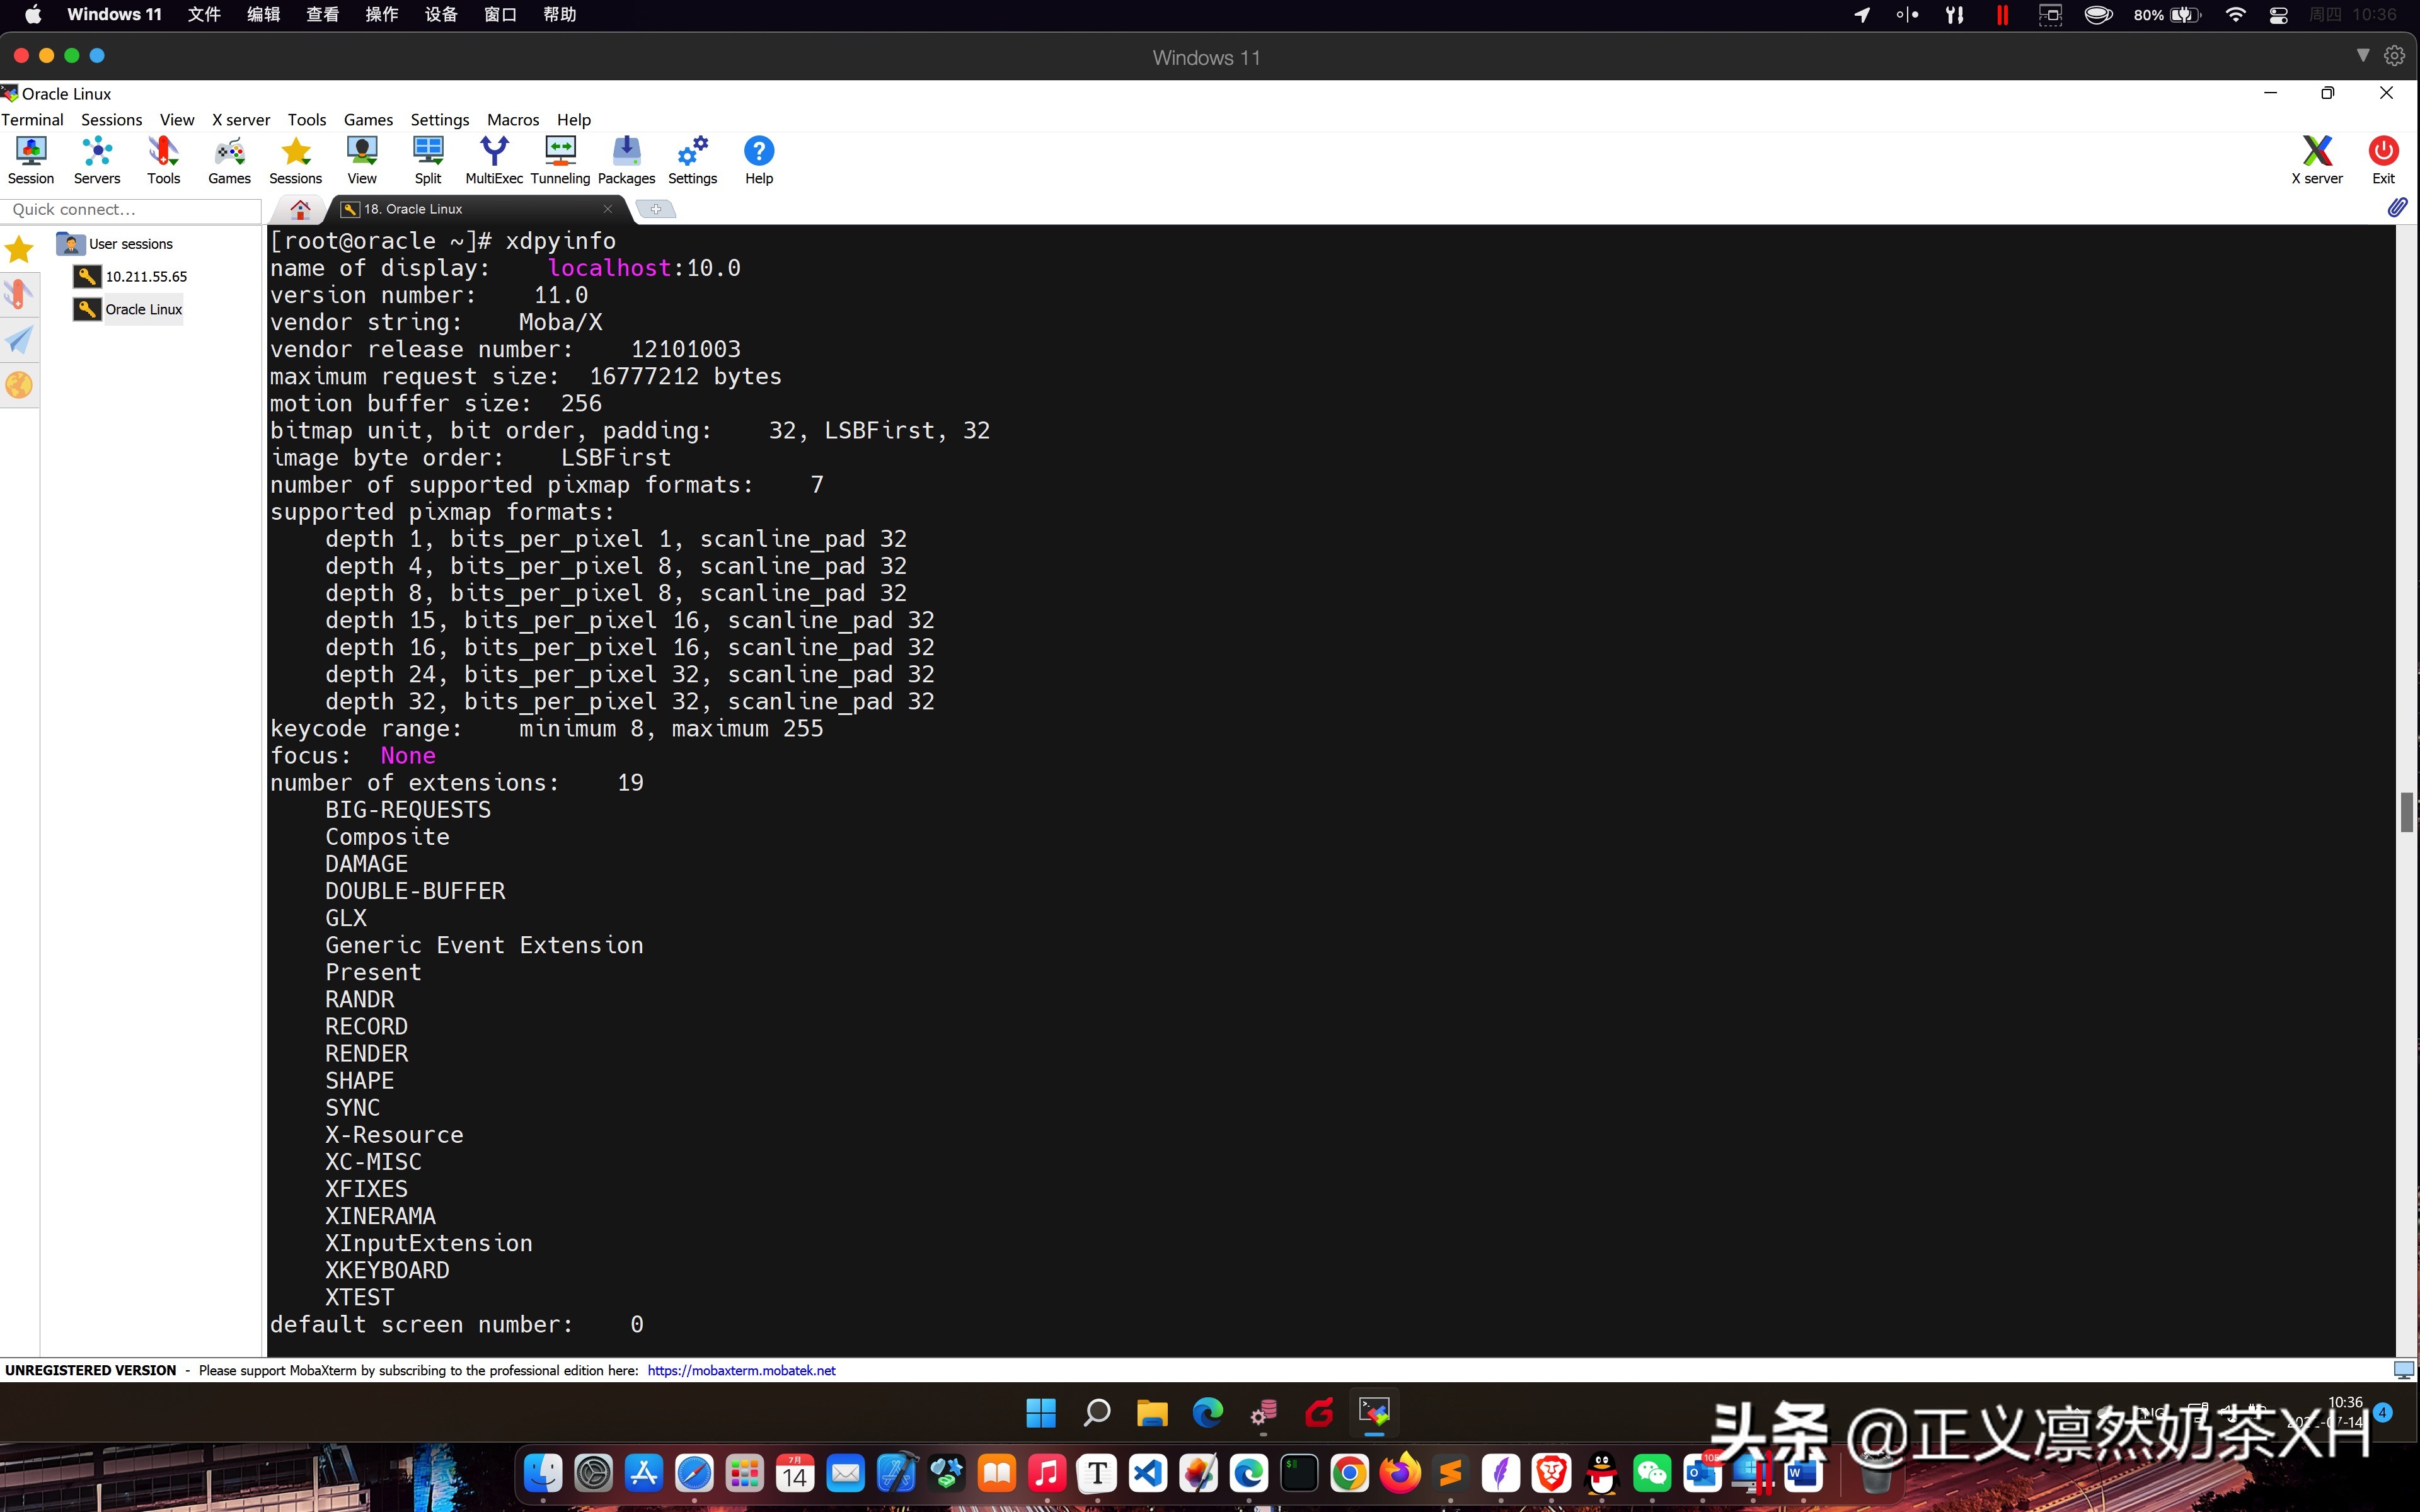
Task: Open the Packages manager icon
Action: 626,158
